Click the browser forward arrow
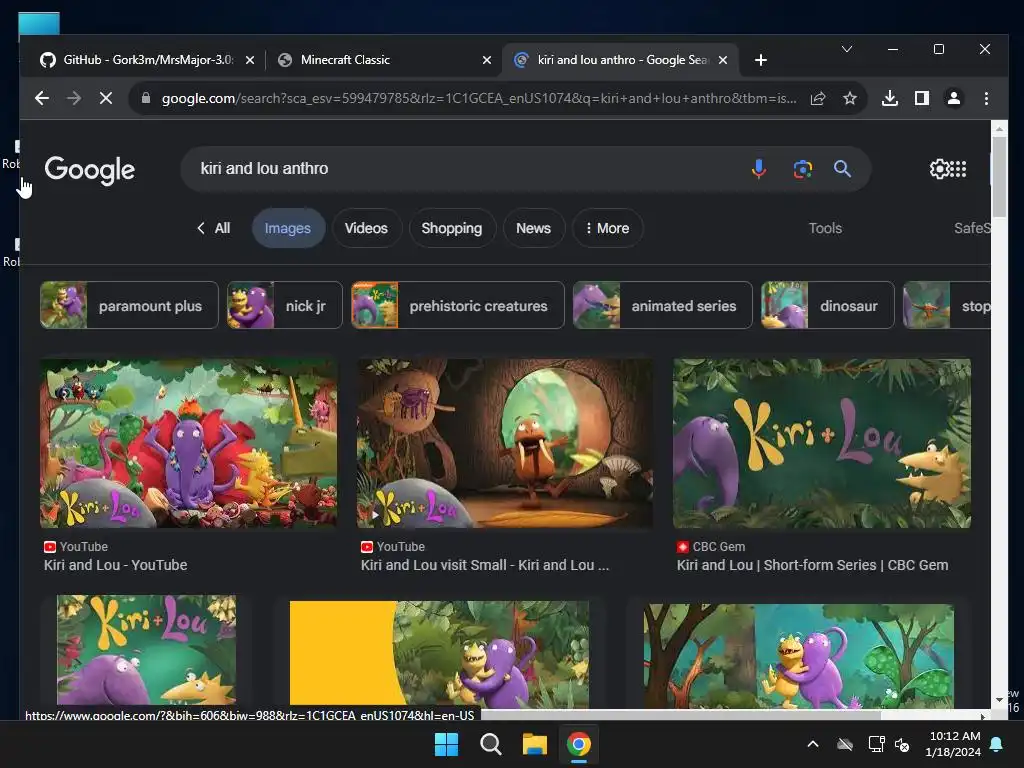This screenshot has height=768, width=1024. 74,98
